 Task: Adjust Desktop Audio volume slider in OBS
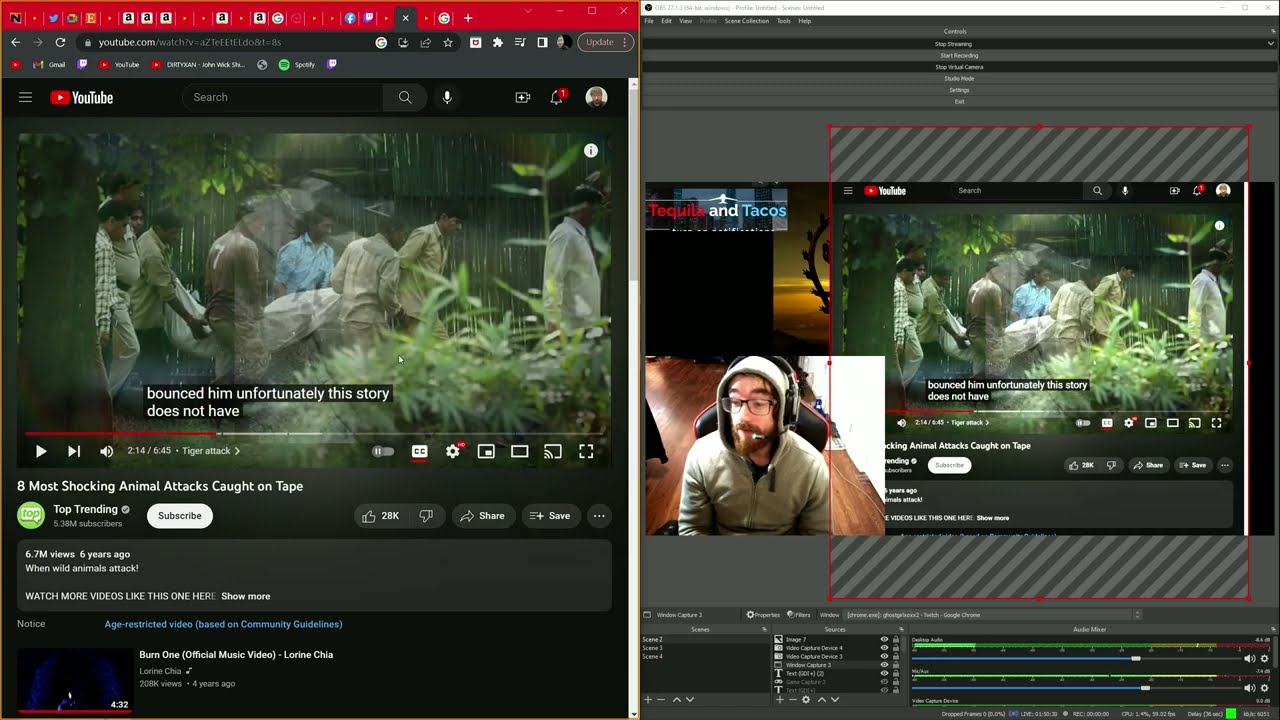1075,658
